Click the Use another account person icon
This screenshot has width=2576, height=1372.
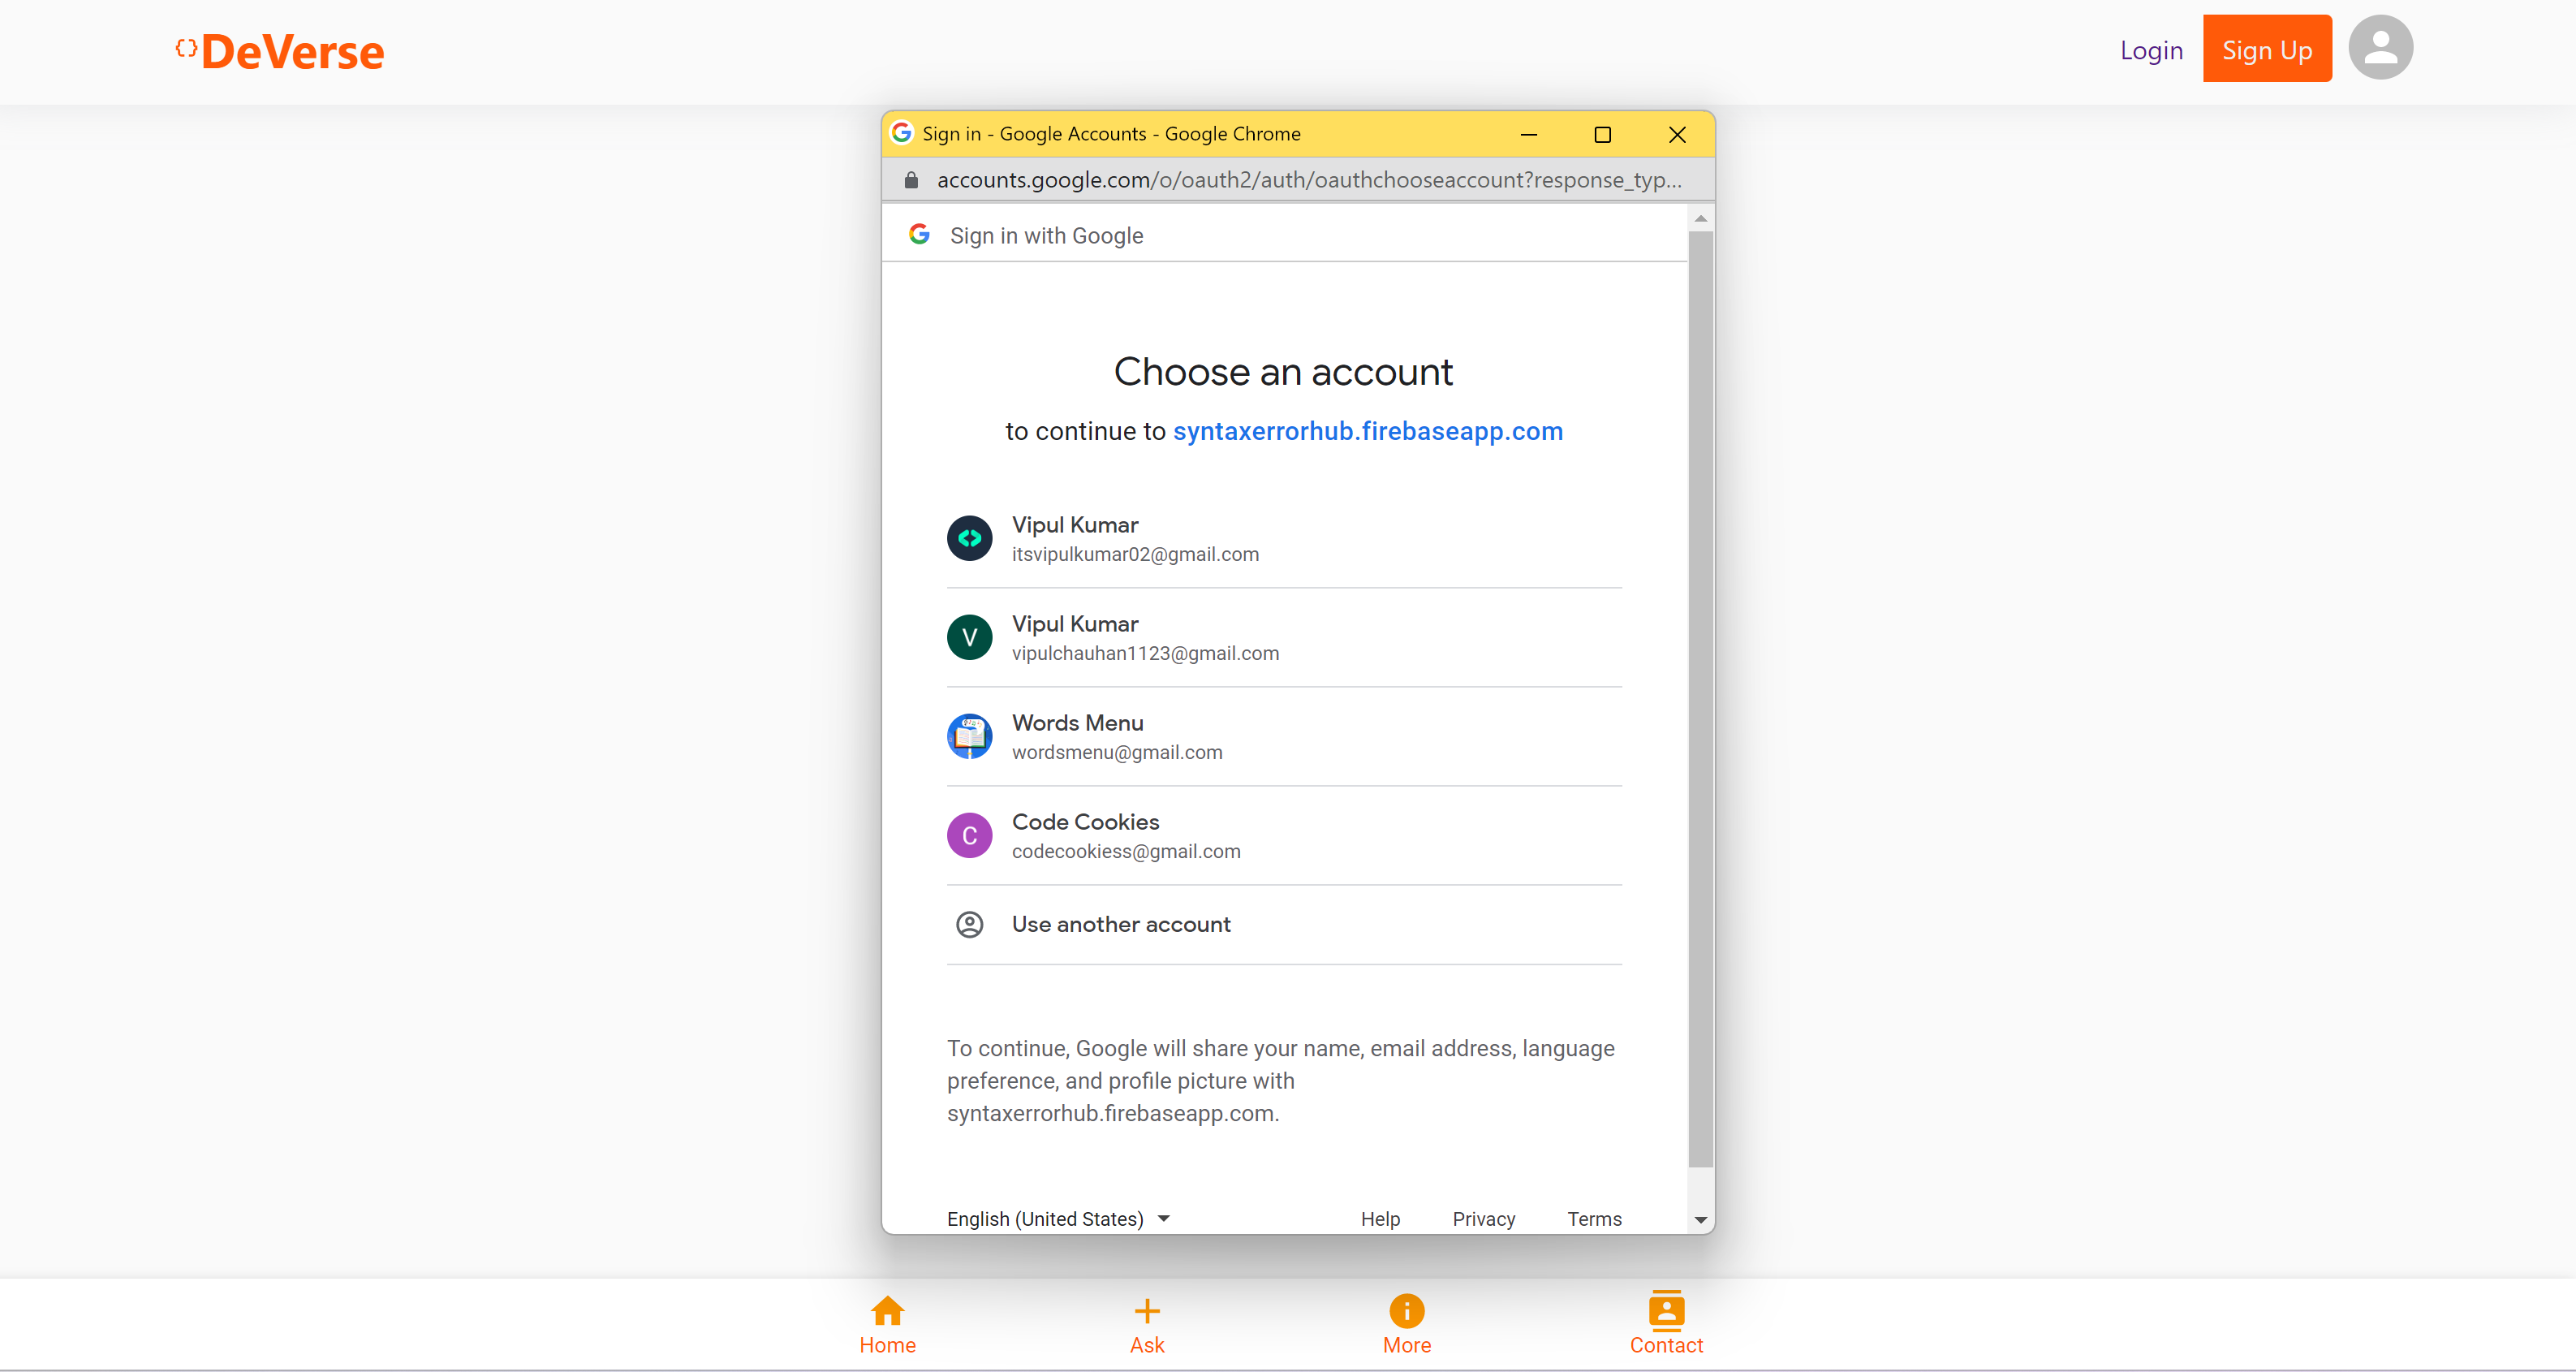[969, 924]
